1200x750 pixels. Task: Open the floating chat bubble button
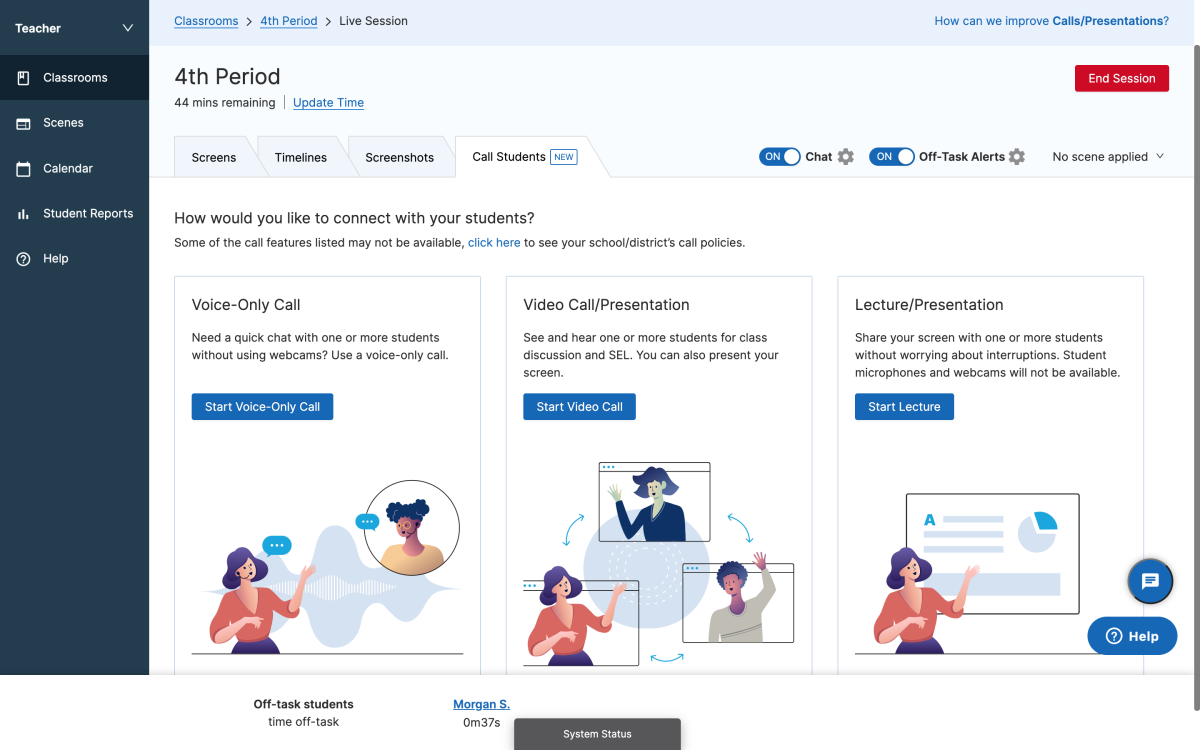1150,581
